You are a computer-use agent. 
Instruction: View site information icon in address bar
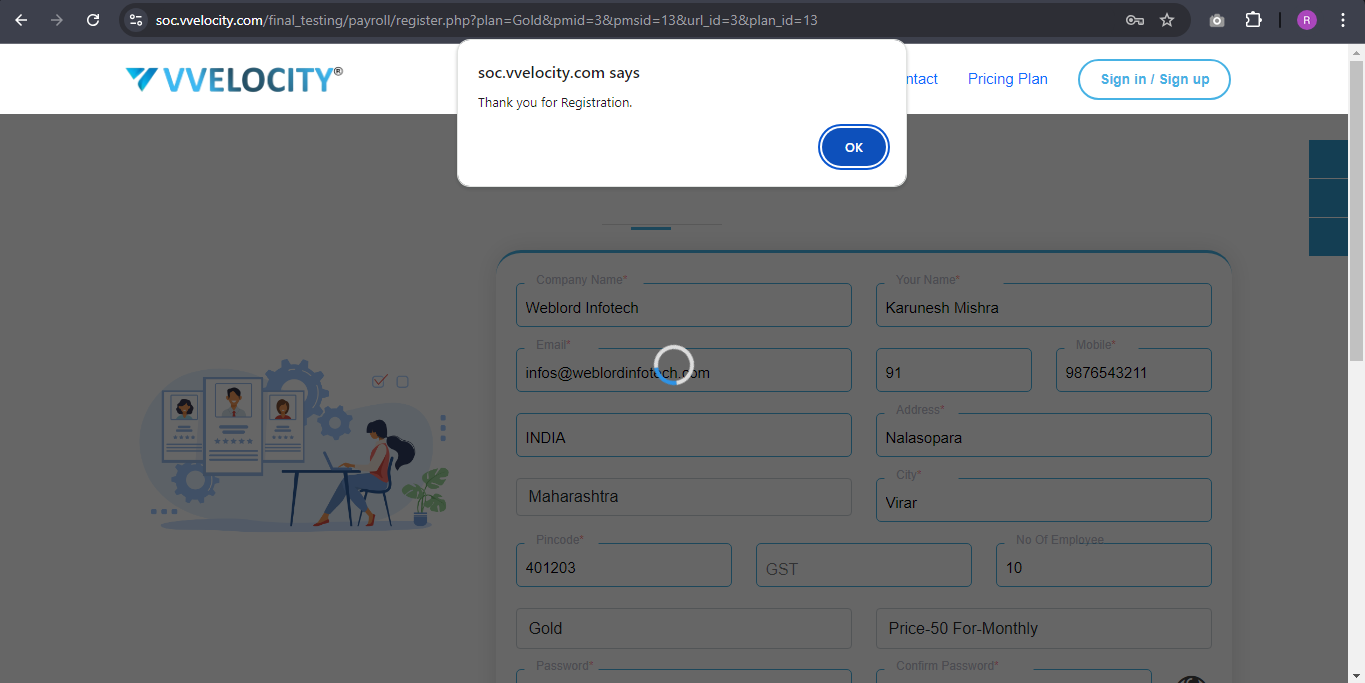point(137,20)
